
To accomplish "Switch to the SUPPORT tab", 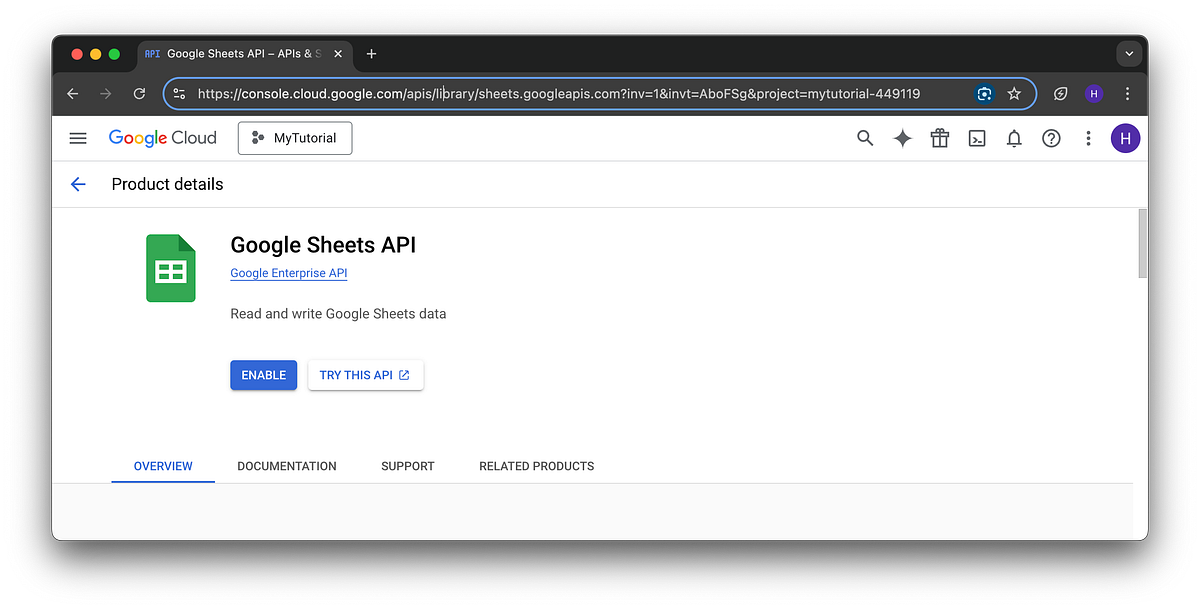I will click(x=408, y=466).
